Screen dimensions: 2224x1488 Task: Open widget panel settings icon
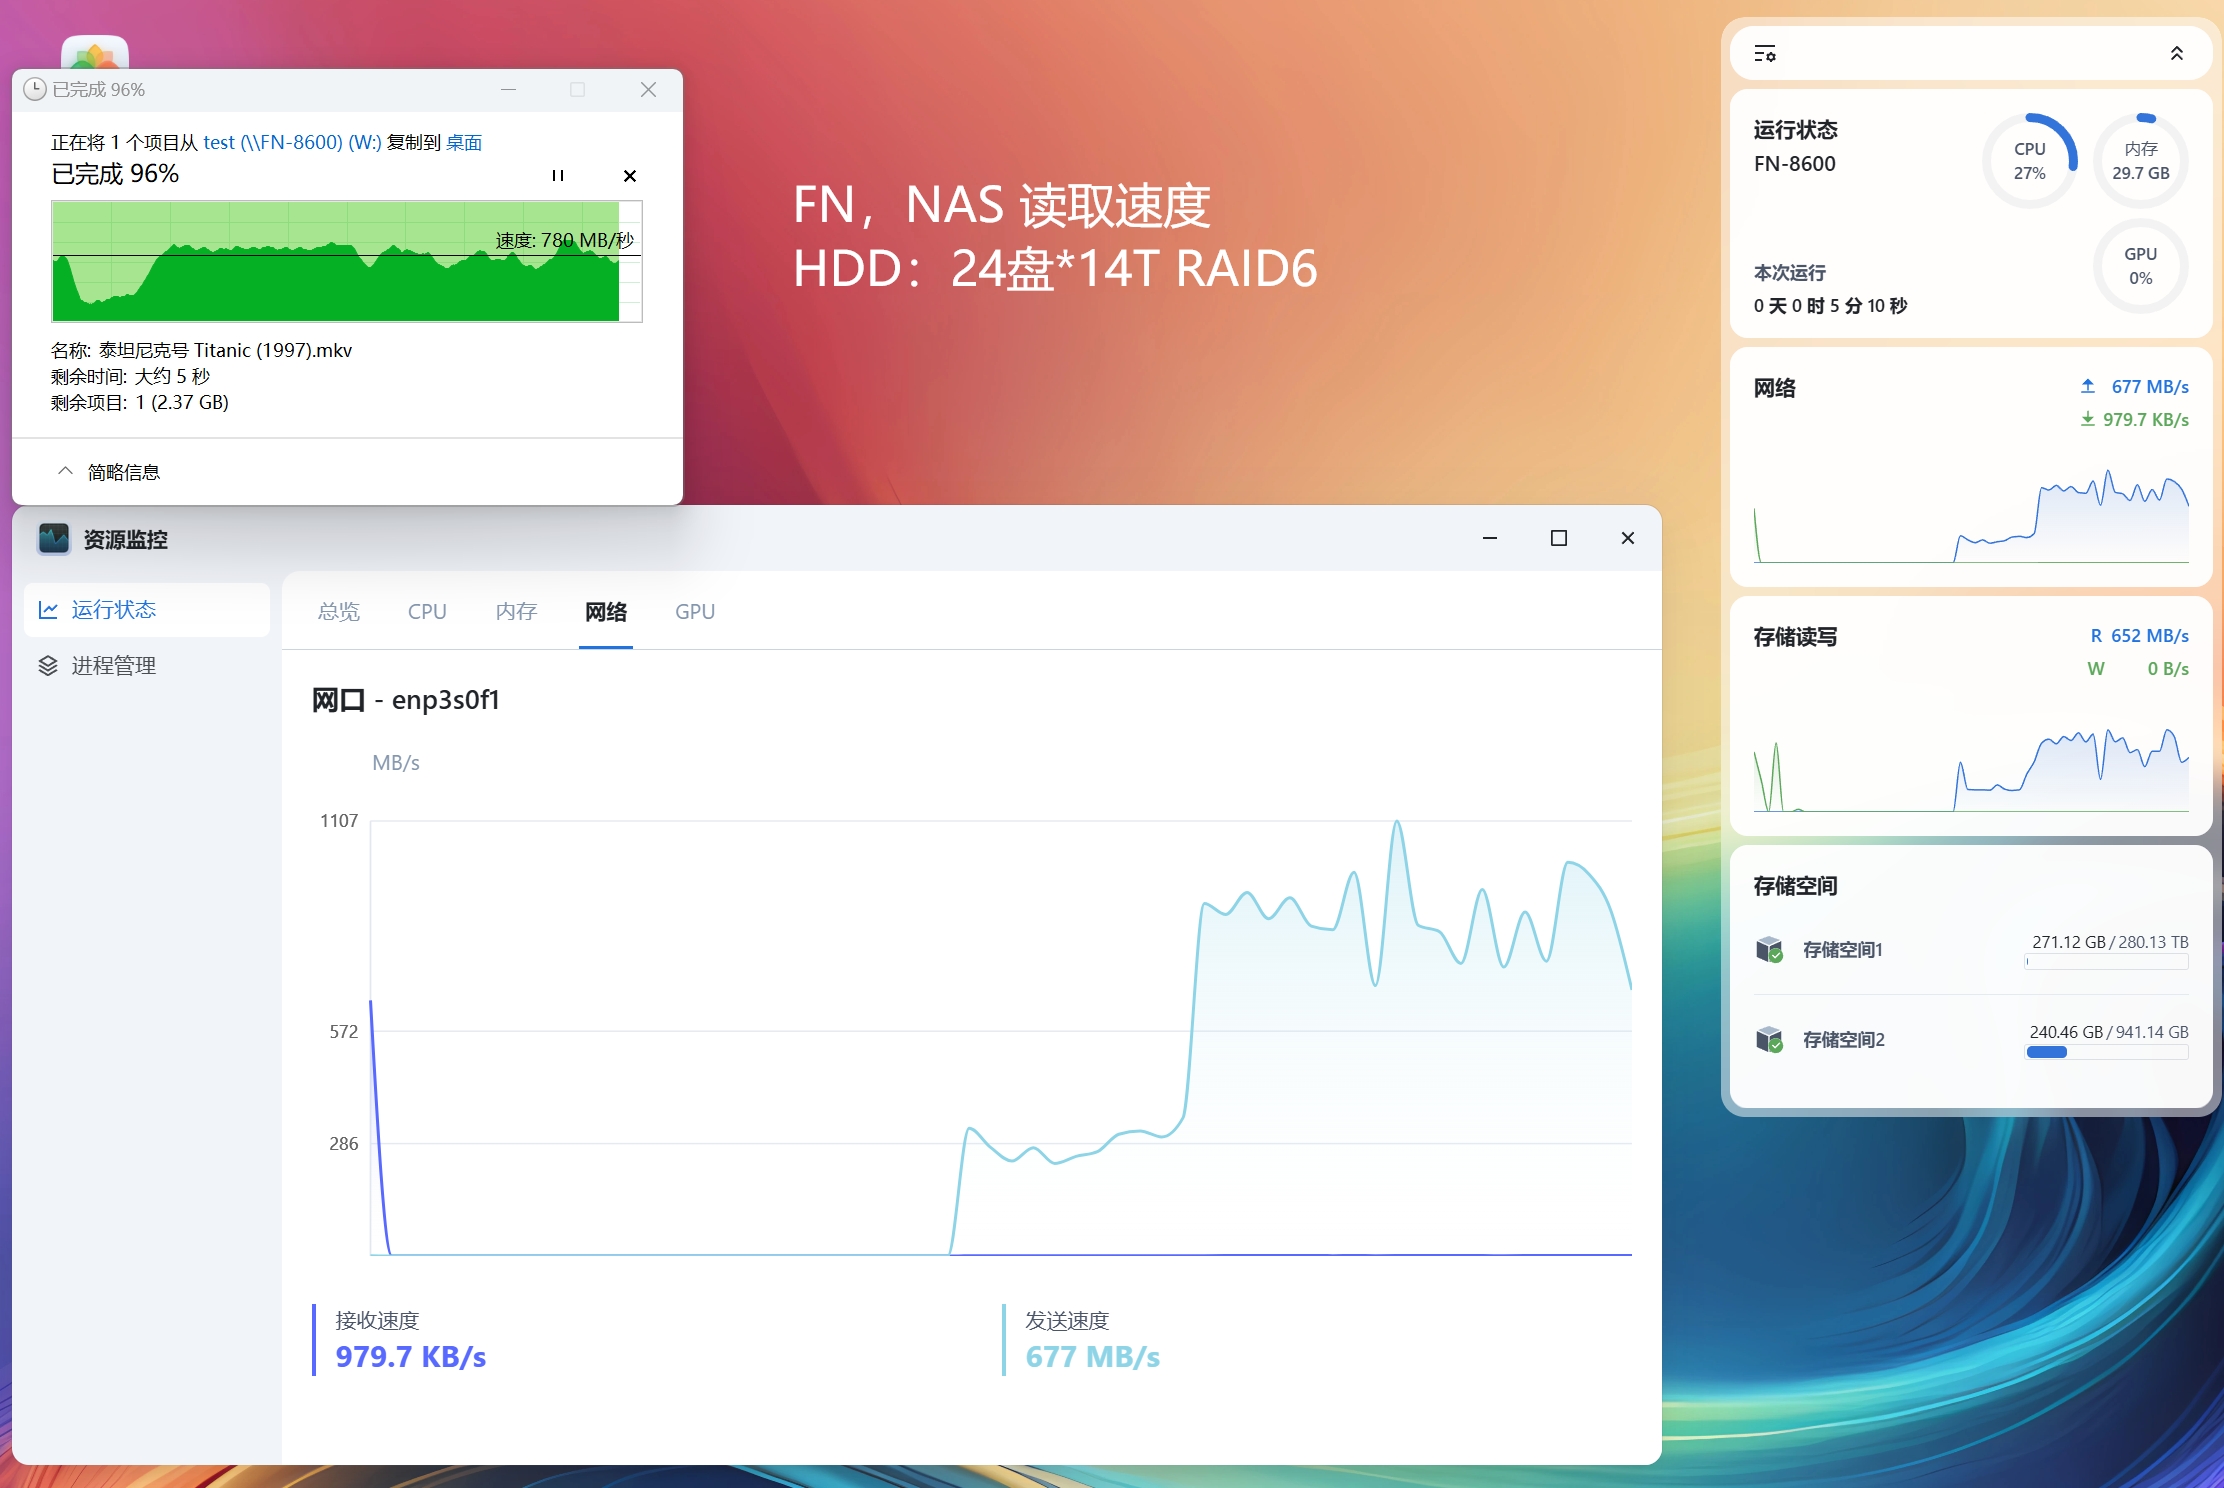(x=1765, y=54)
